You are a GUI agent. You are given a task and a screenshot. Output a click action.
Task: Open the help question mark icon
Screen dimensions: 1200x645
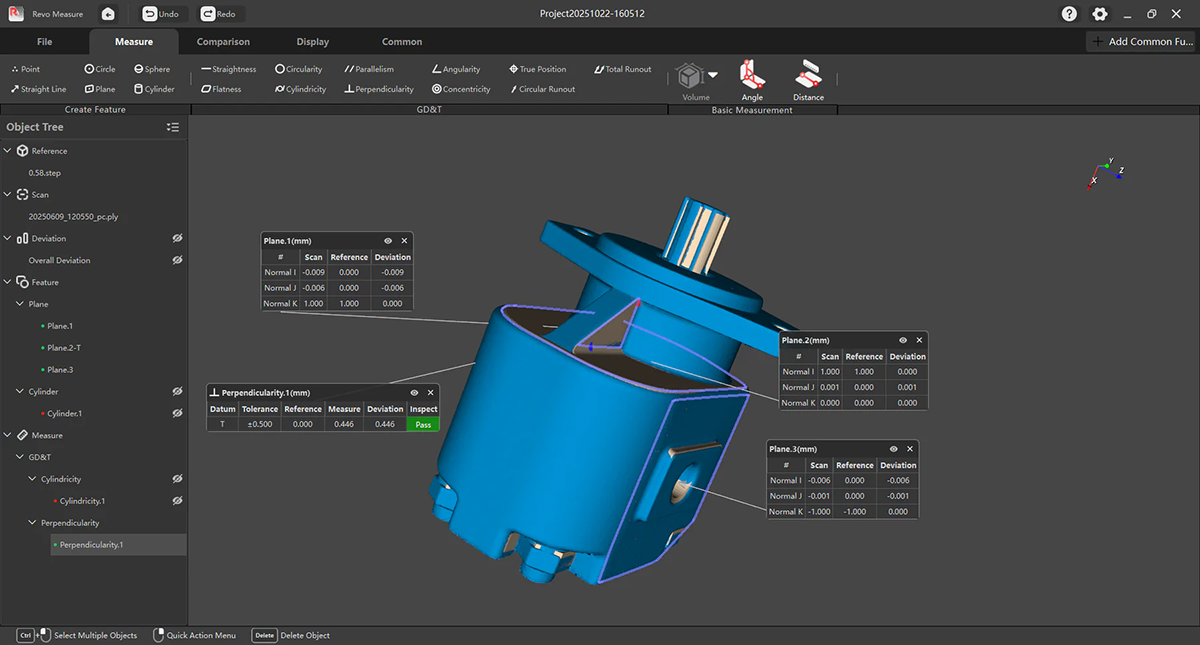(1069, 14)
